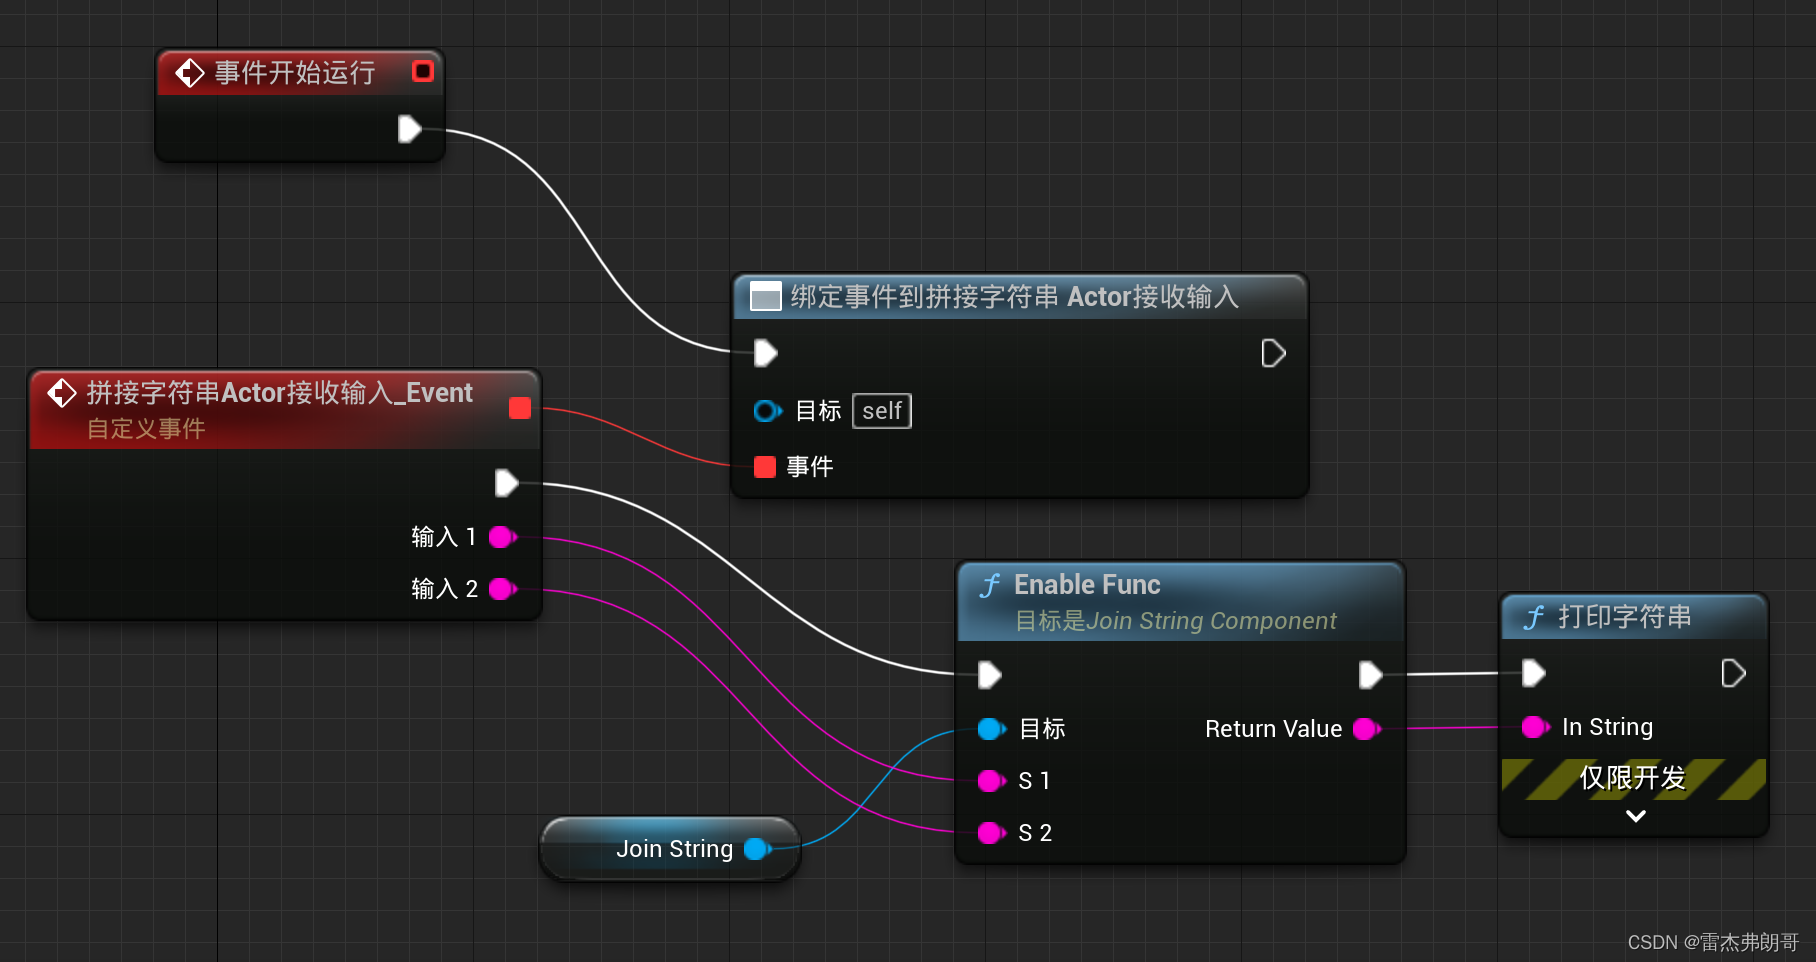Click the red delegate pin on 事件开始运行

click(x=423, y=71)
